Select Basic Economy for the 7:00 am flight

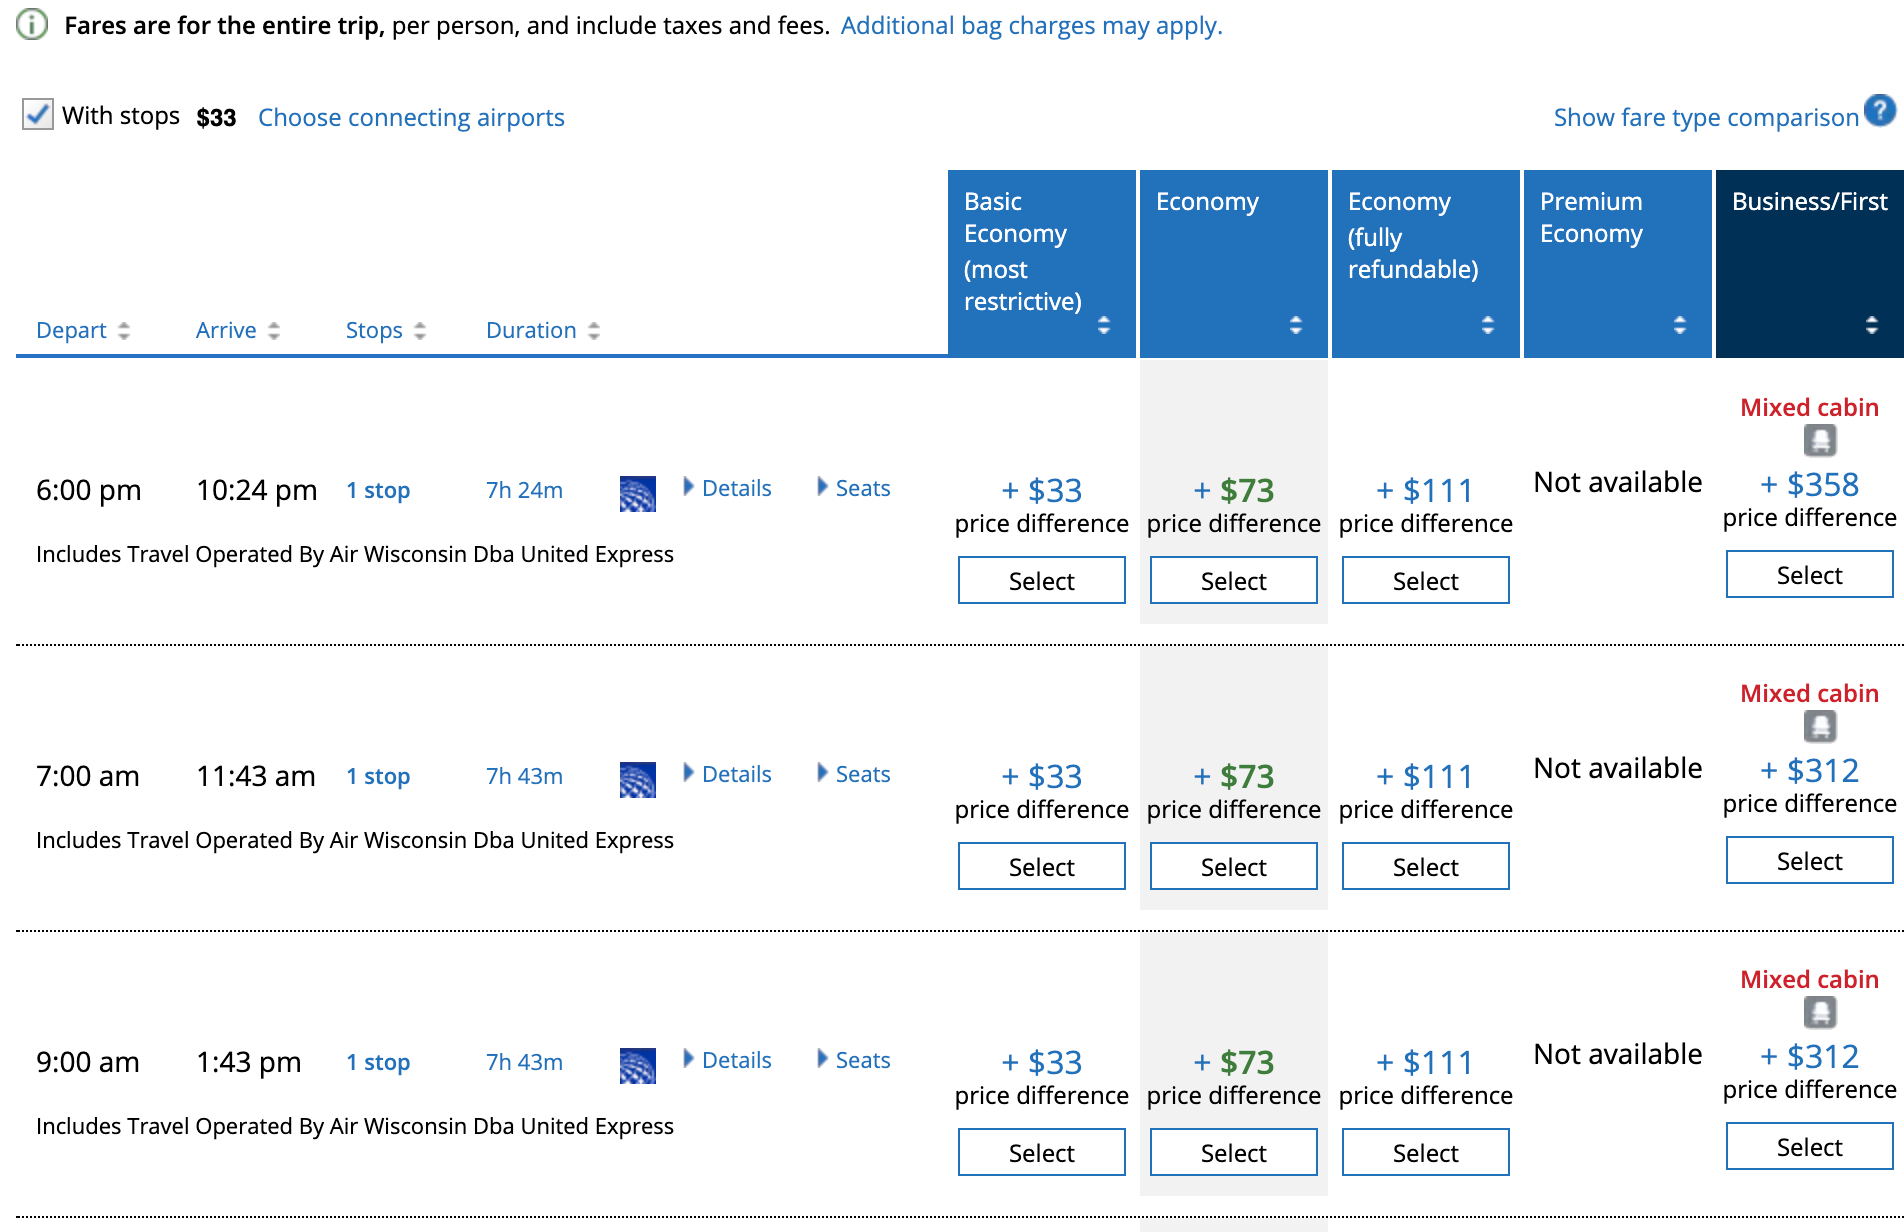[1041, 866]
